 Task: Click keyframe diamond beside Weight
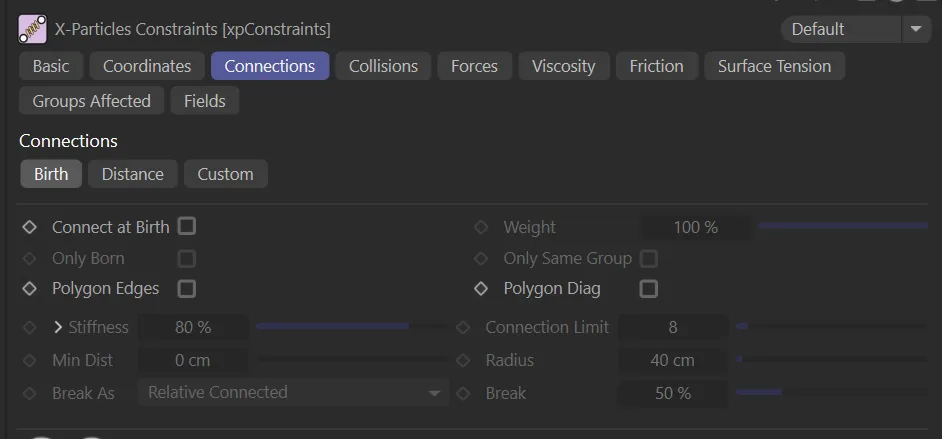(x=481, y=228)
